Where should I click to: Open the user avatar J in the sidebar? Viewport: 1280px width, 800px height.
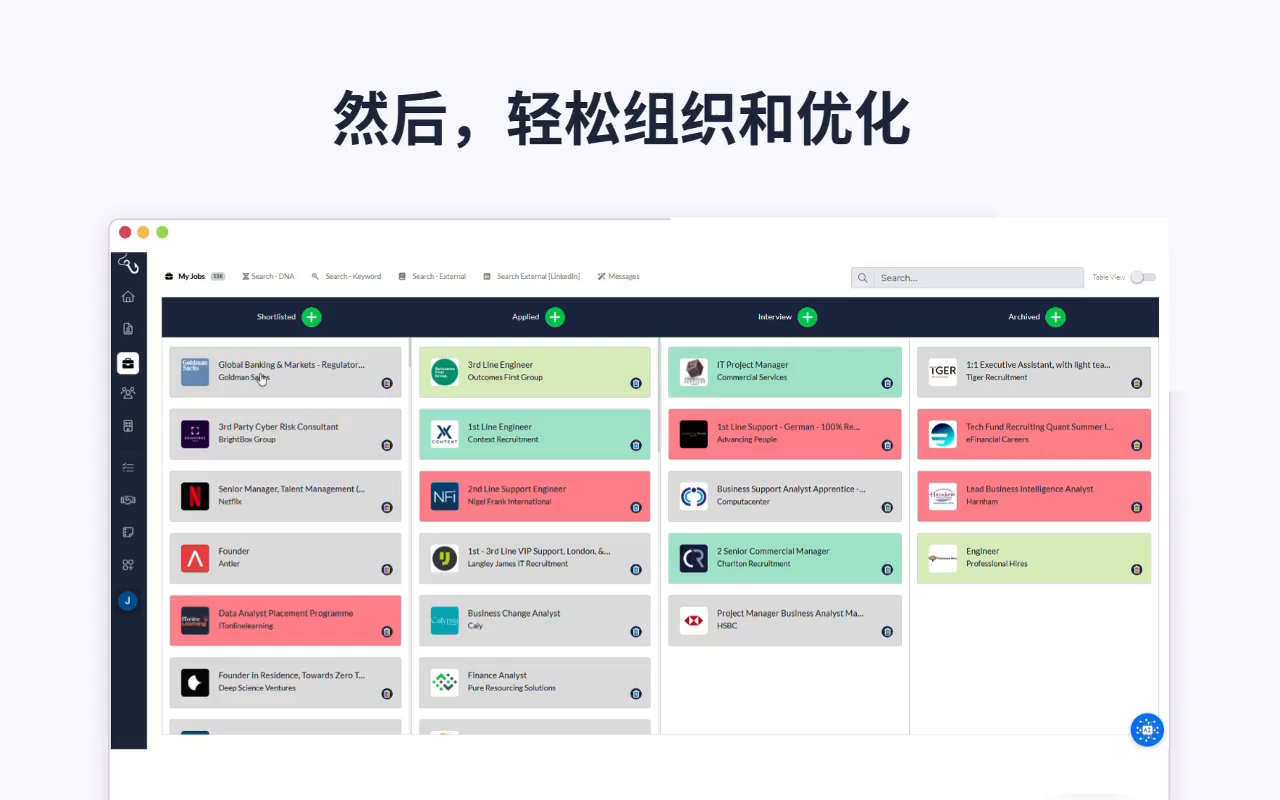pos(128,601)
